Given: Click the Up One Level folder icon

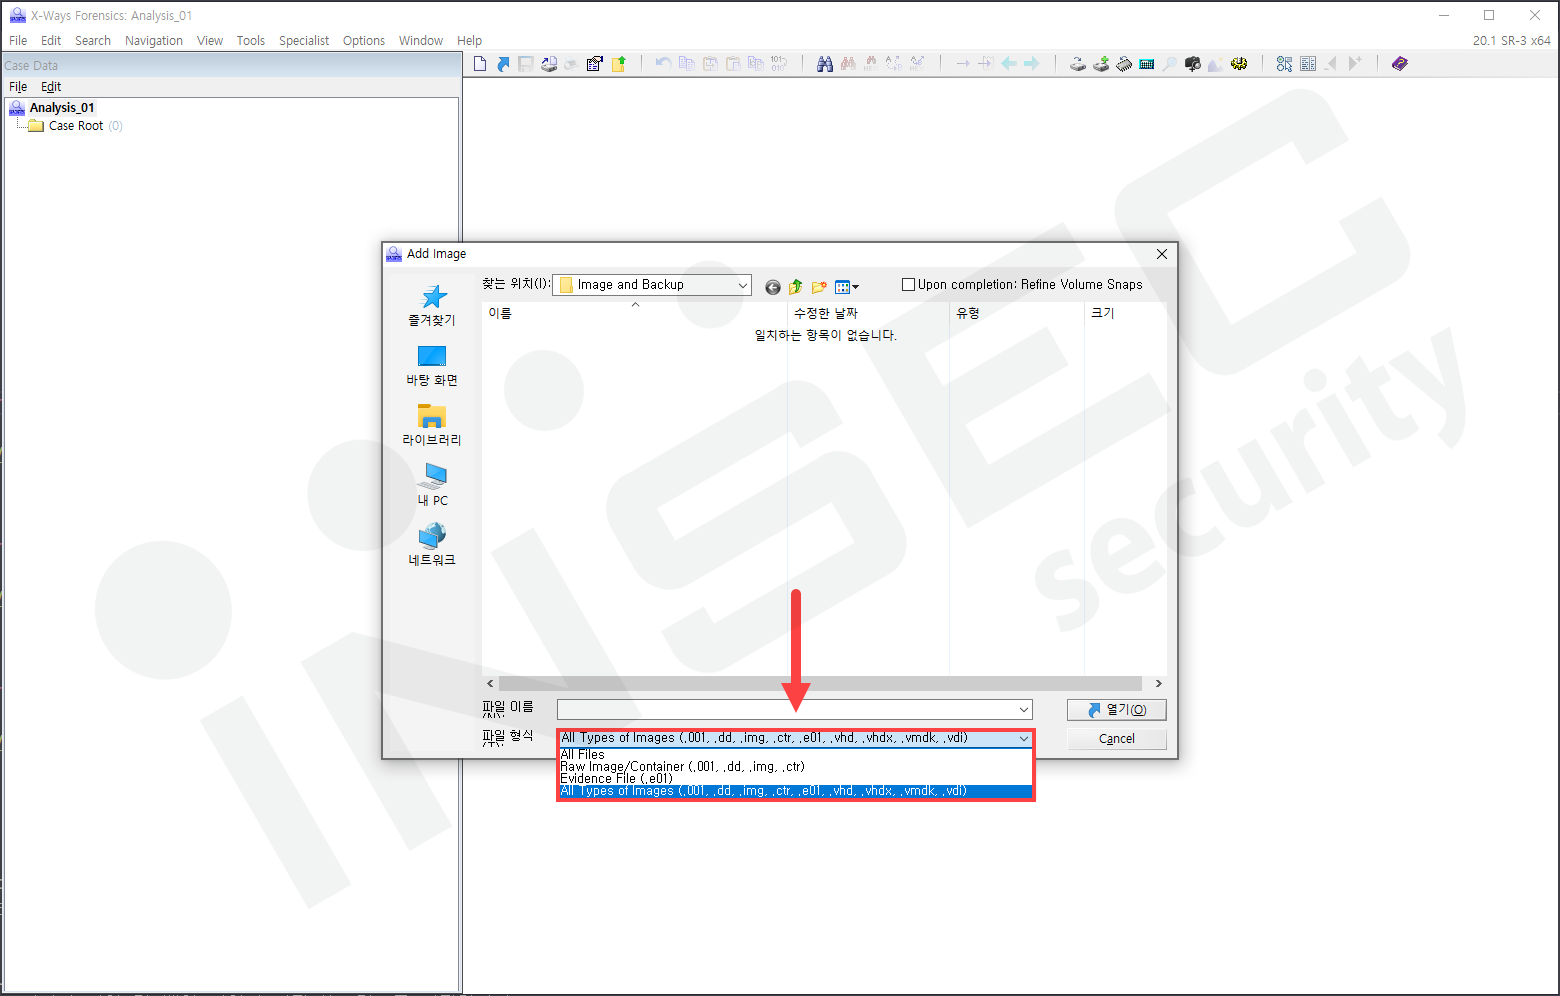Looking at the screenshot, I should 796,287.
